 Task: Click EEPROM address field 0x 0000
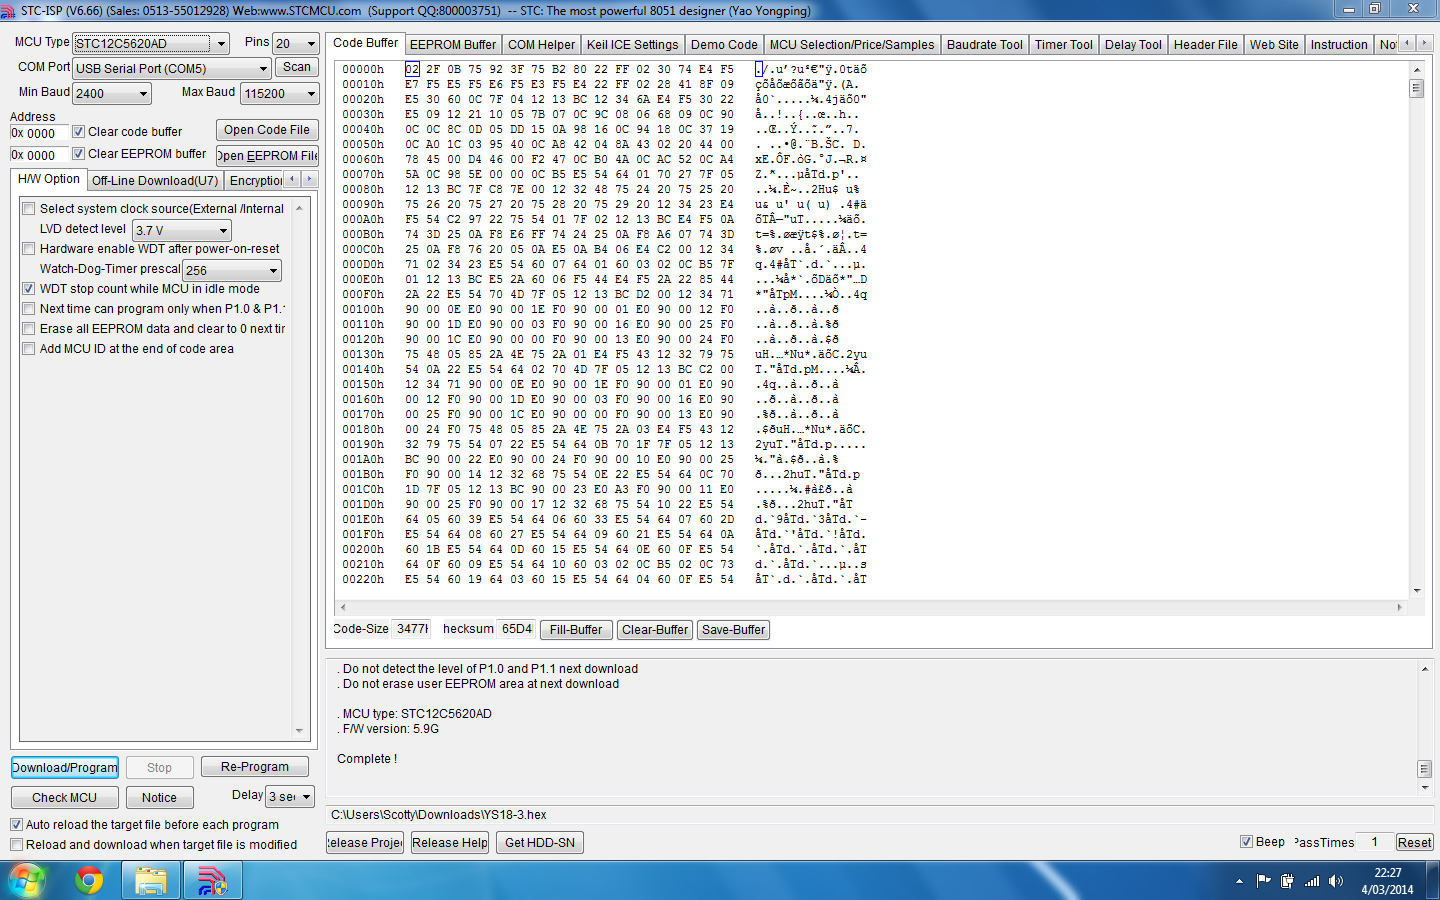click(40, 155)
